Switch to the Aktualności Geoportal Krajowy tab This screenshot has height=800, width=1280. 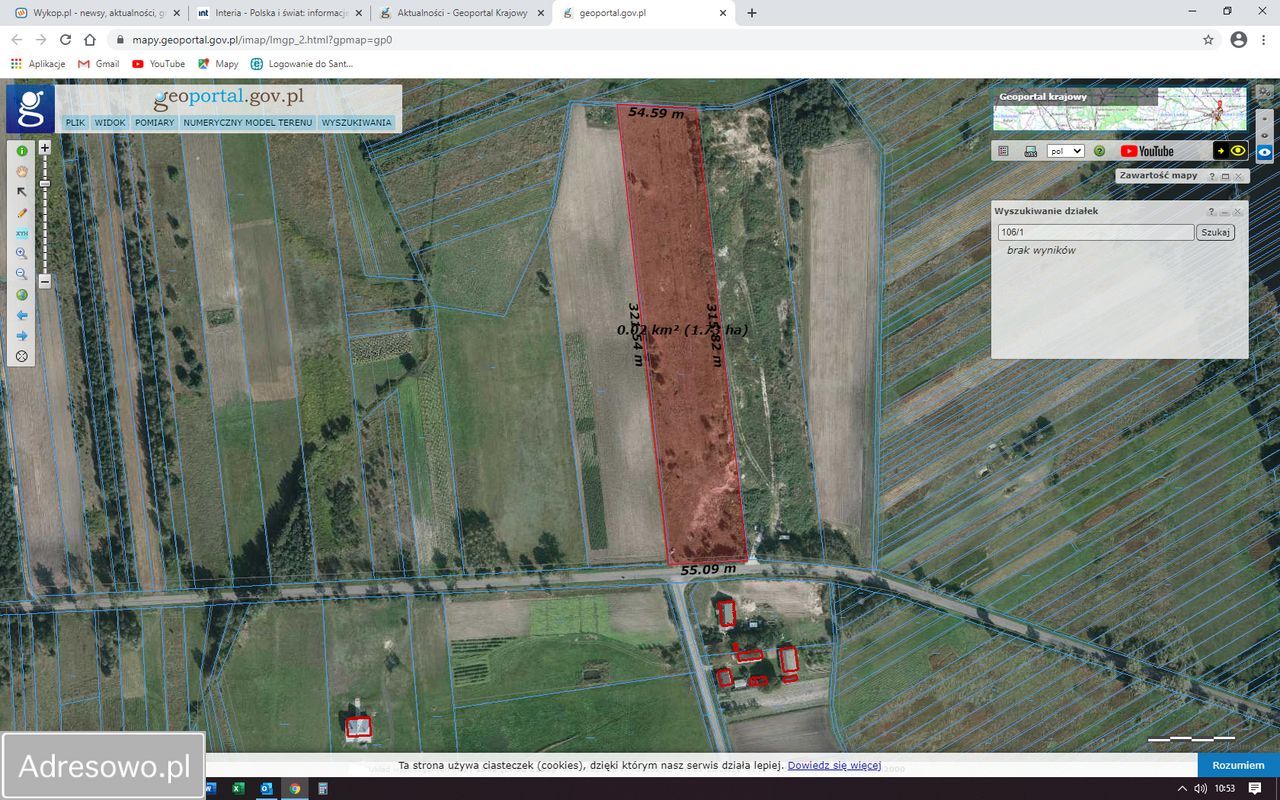462,13
